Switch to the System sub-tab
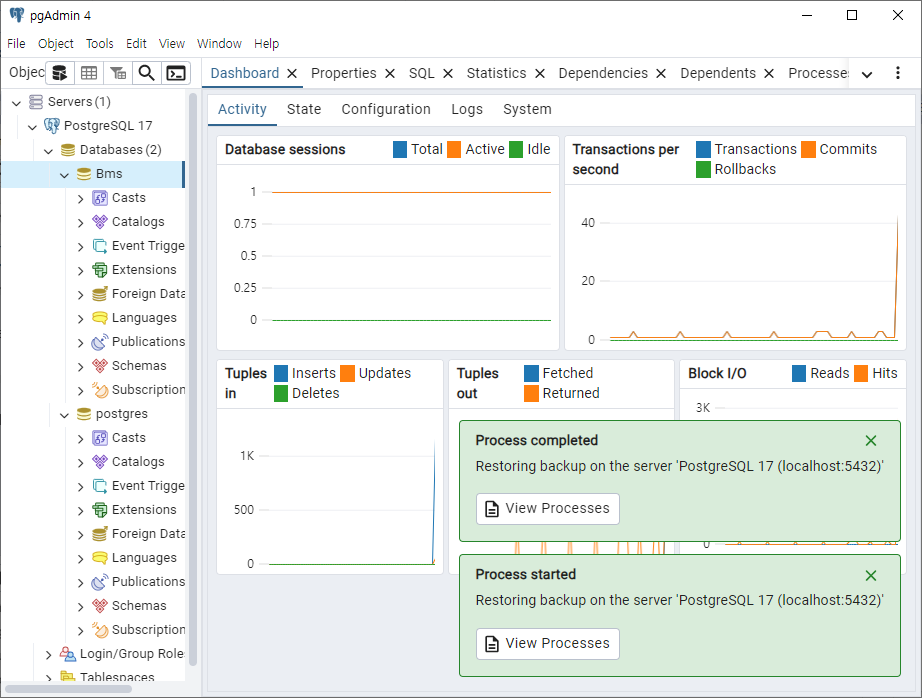 pos(527,109)
